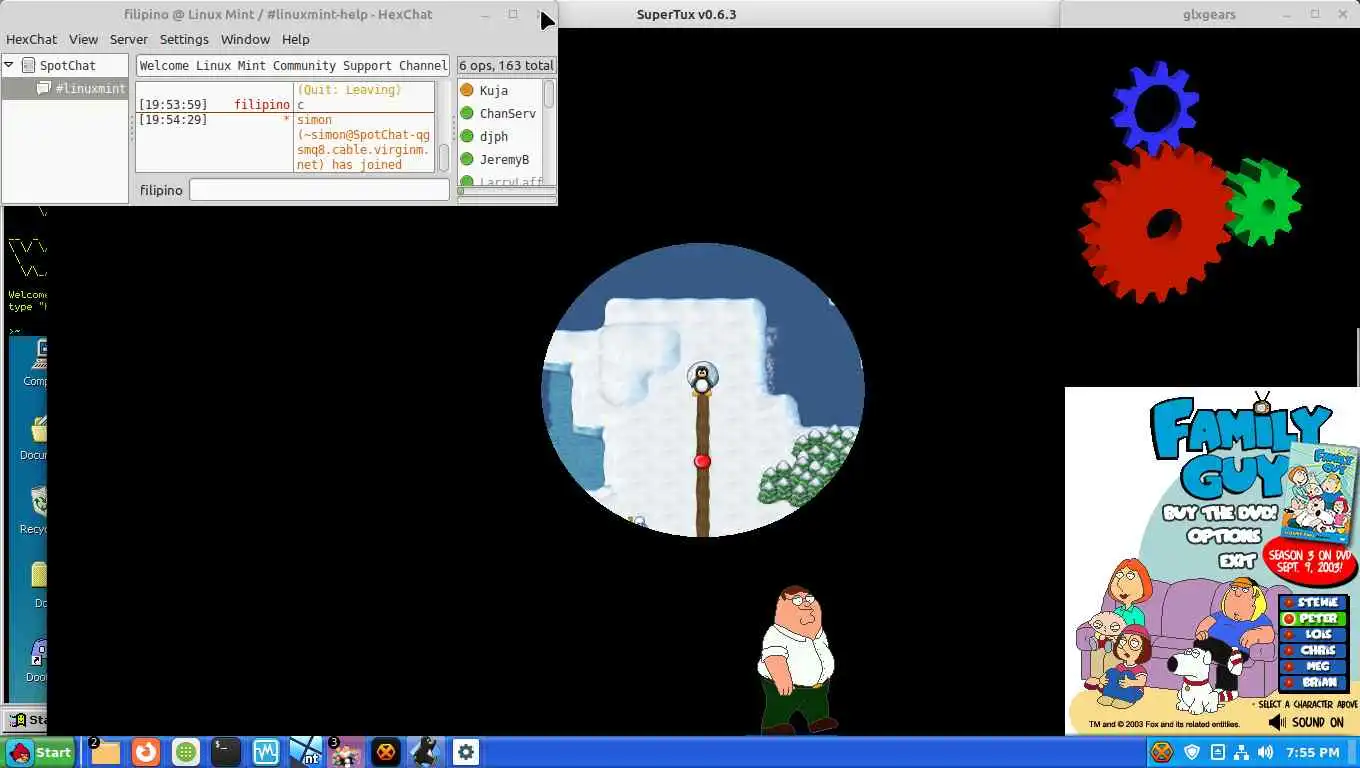
Task: Click the walking Peter Griffin desktop character
Action: (x=796, y=660)
